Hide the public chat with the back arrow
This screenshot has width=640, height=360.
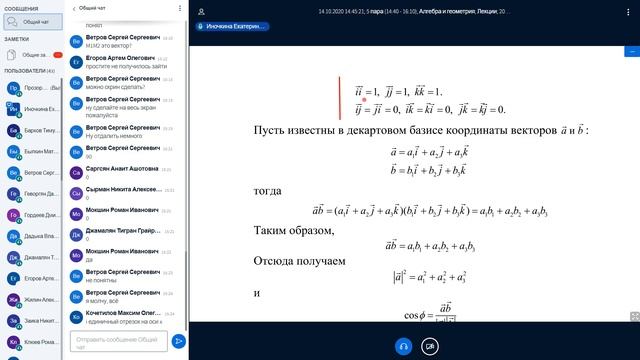[74, 9]
